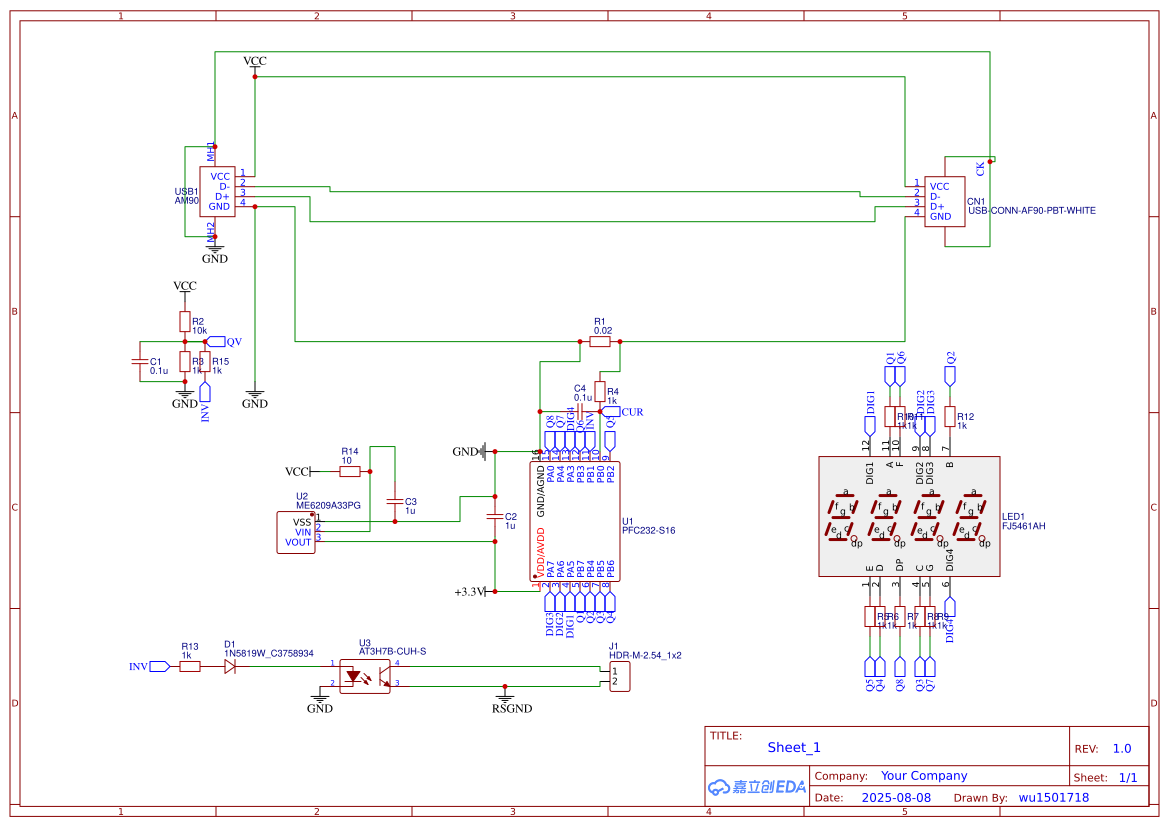Screen dimensions: 1169x827
Task: Click the GND symbol below USB1 connector
Action: pos(215,253)
